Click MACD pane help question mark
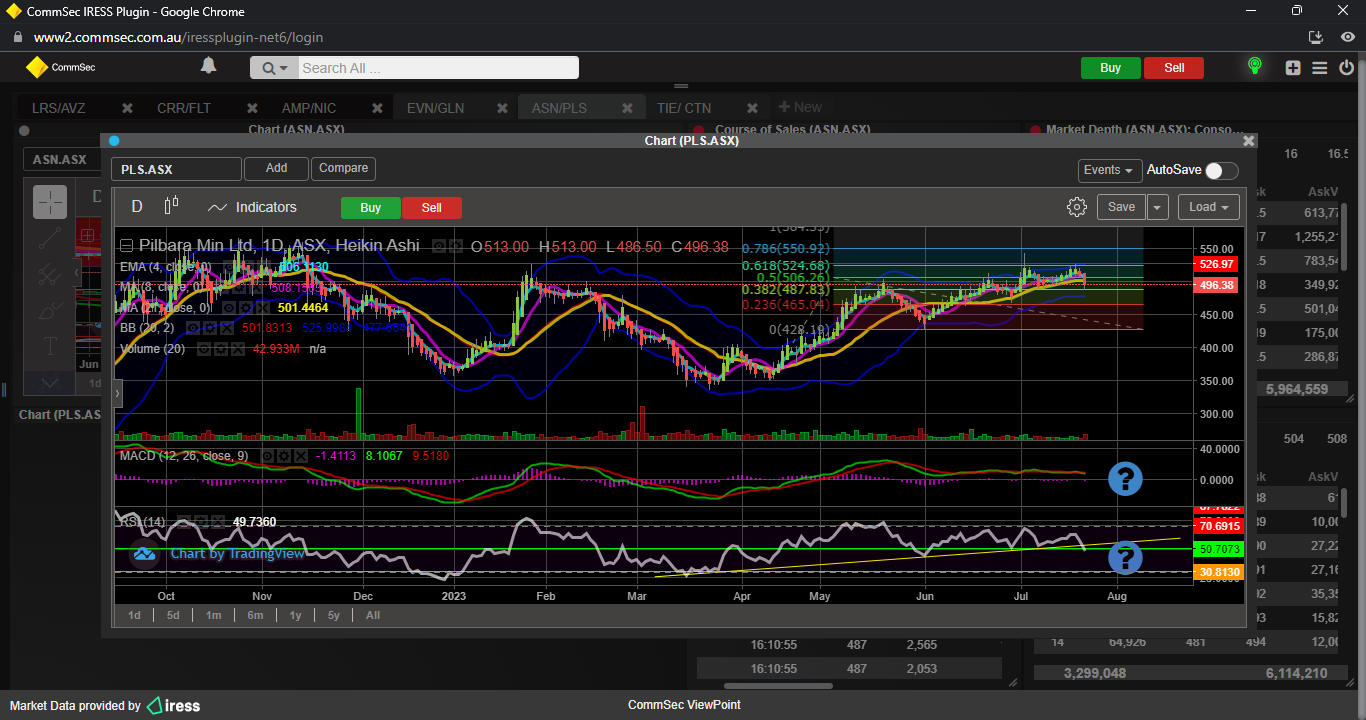This screenshot has width=1366, height=720. pyautogui.click(x=1125, y=479)
